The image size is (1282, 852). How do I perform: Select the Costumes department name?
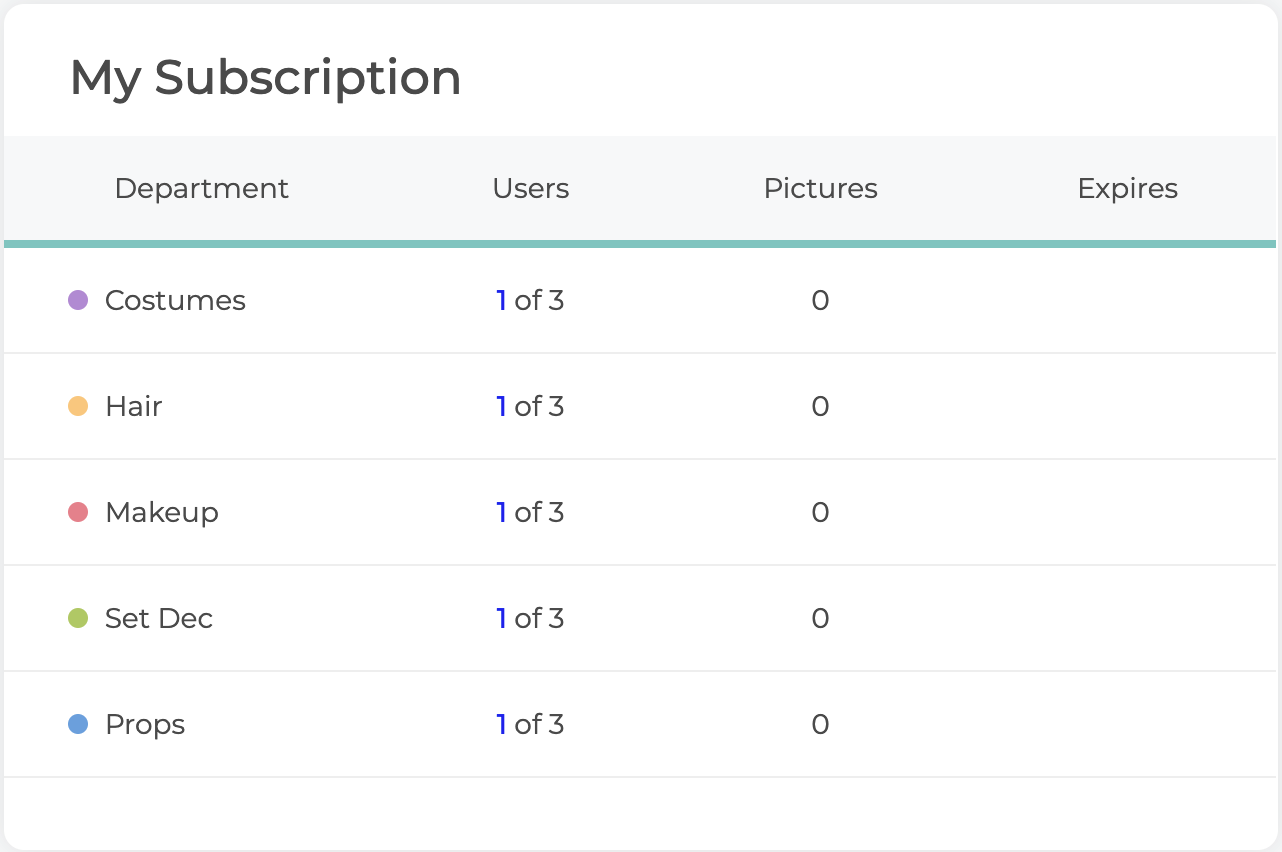[175, 300]
